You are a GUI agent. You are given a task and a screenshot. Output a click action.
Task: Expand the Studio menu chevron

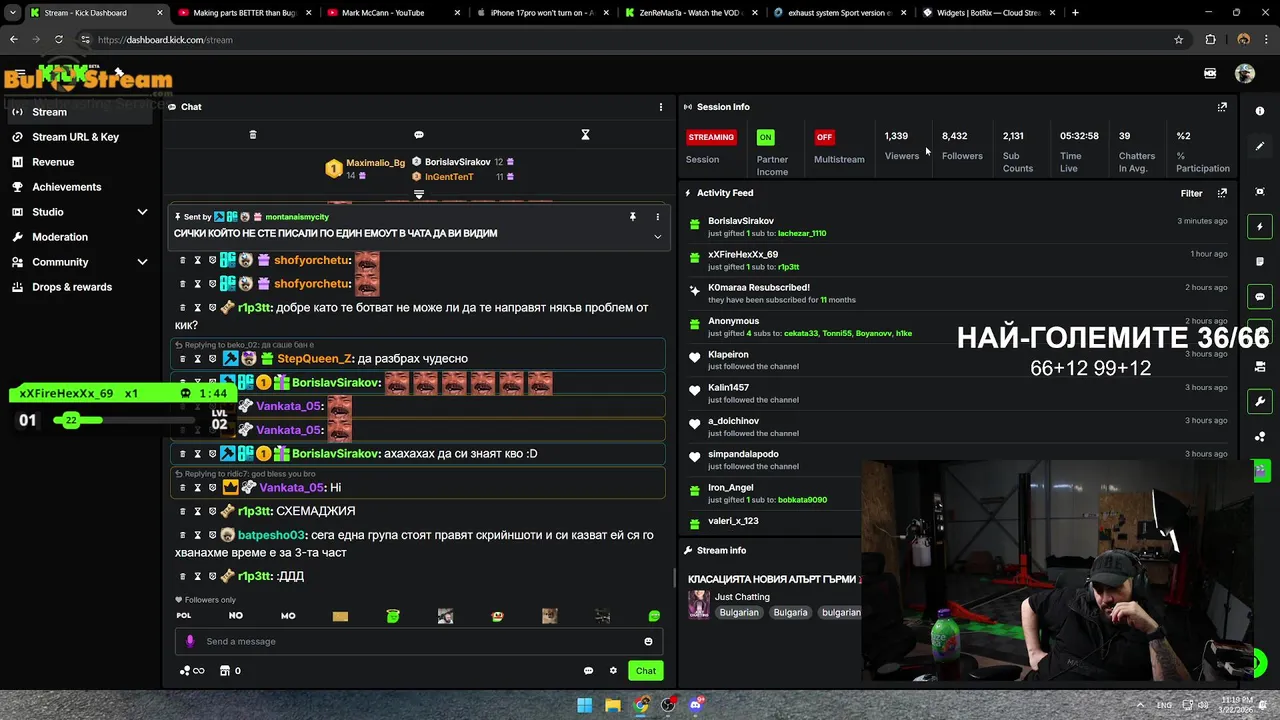tap(142, 212)
